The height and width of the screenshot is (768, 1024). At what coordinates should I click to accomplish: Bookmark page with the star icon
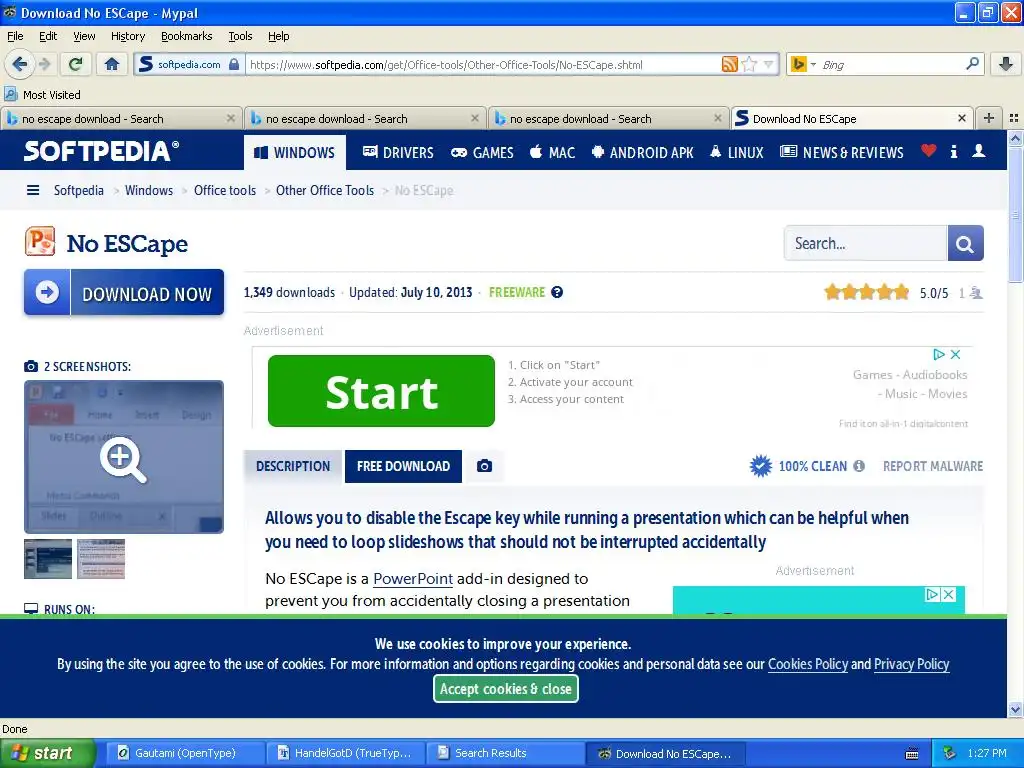[x=750, y=64]
